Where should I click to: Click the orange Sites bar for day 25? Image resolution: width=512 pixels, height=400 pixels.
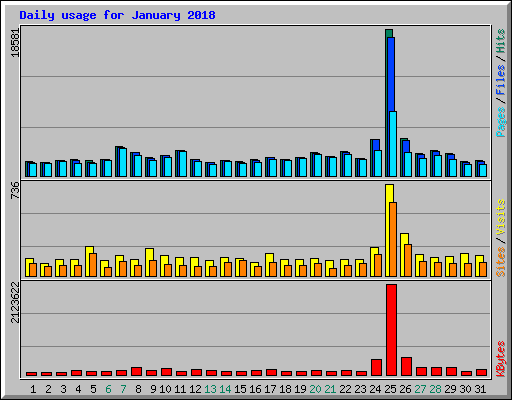(393, 239)
